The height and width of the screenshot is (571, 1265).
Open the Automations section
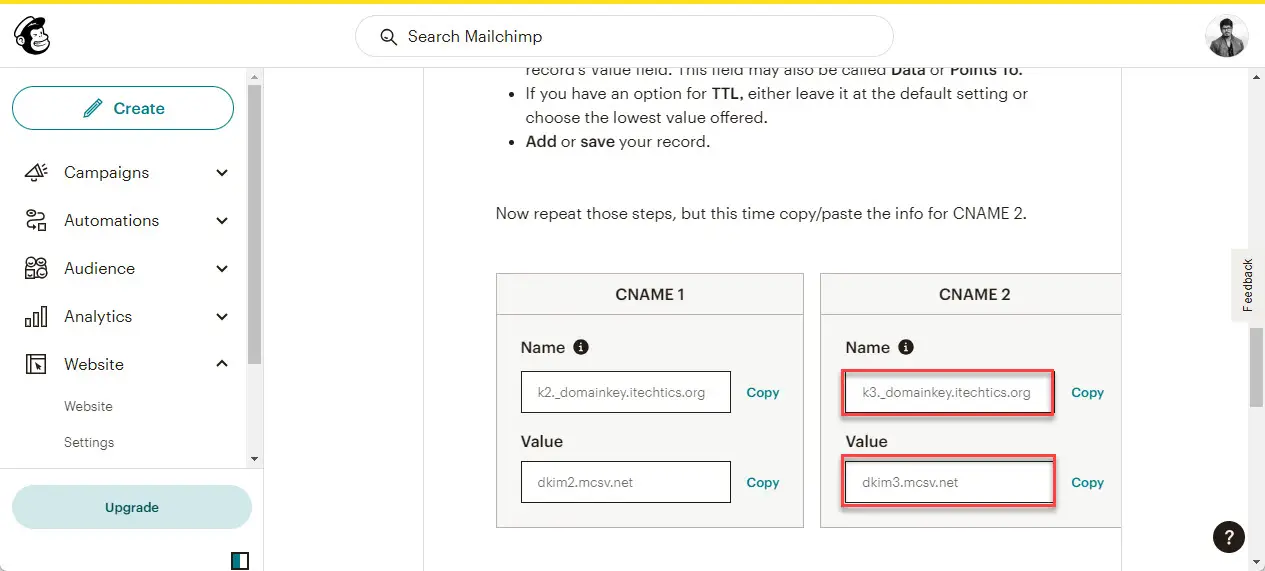(x=111, y=220)
